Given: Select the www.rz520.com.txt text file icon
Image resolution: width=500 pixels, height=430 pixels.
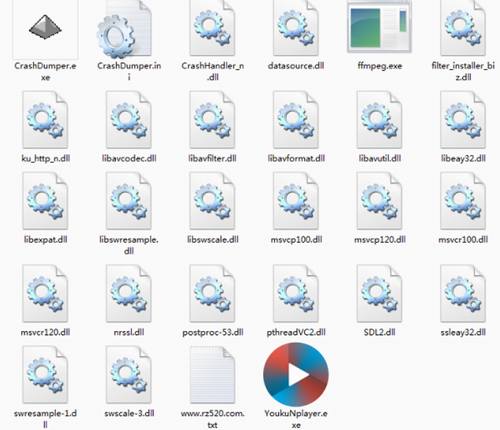Looking at the screenshot, I should (x=212, y=375).
